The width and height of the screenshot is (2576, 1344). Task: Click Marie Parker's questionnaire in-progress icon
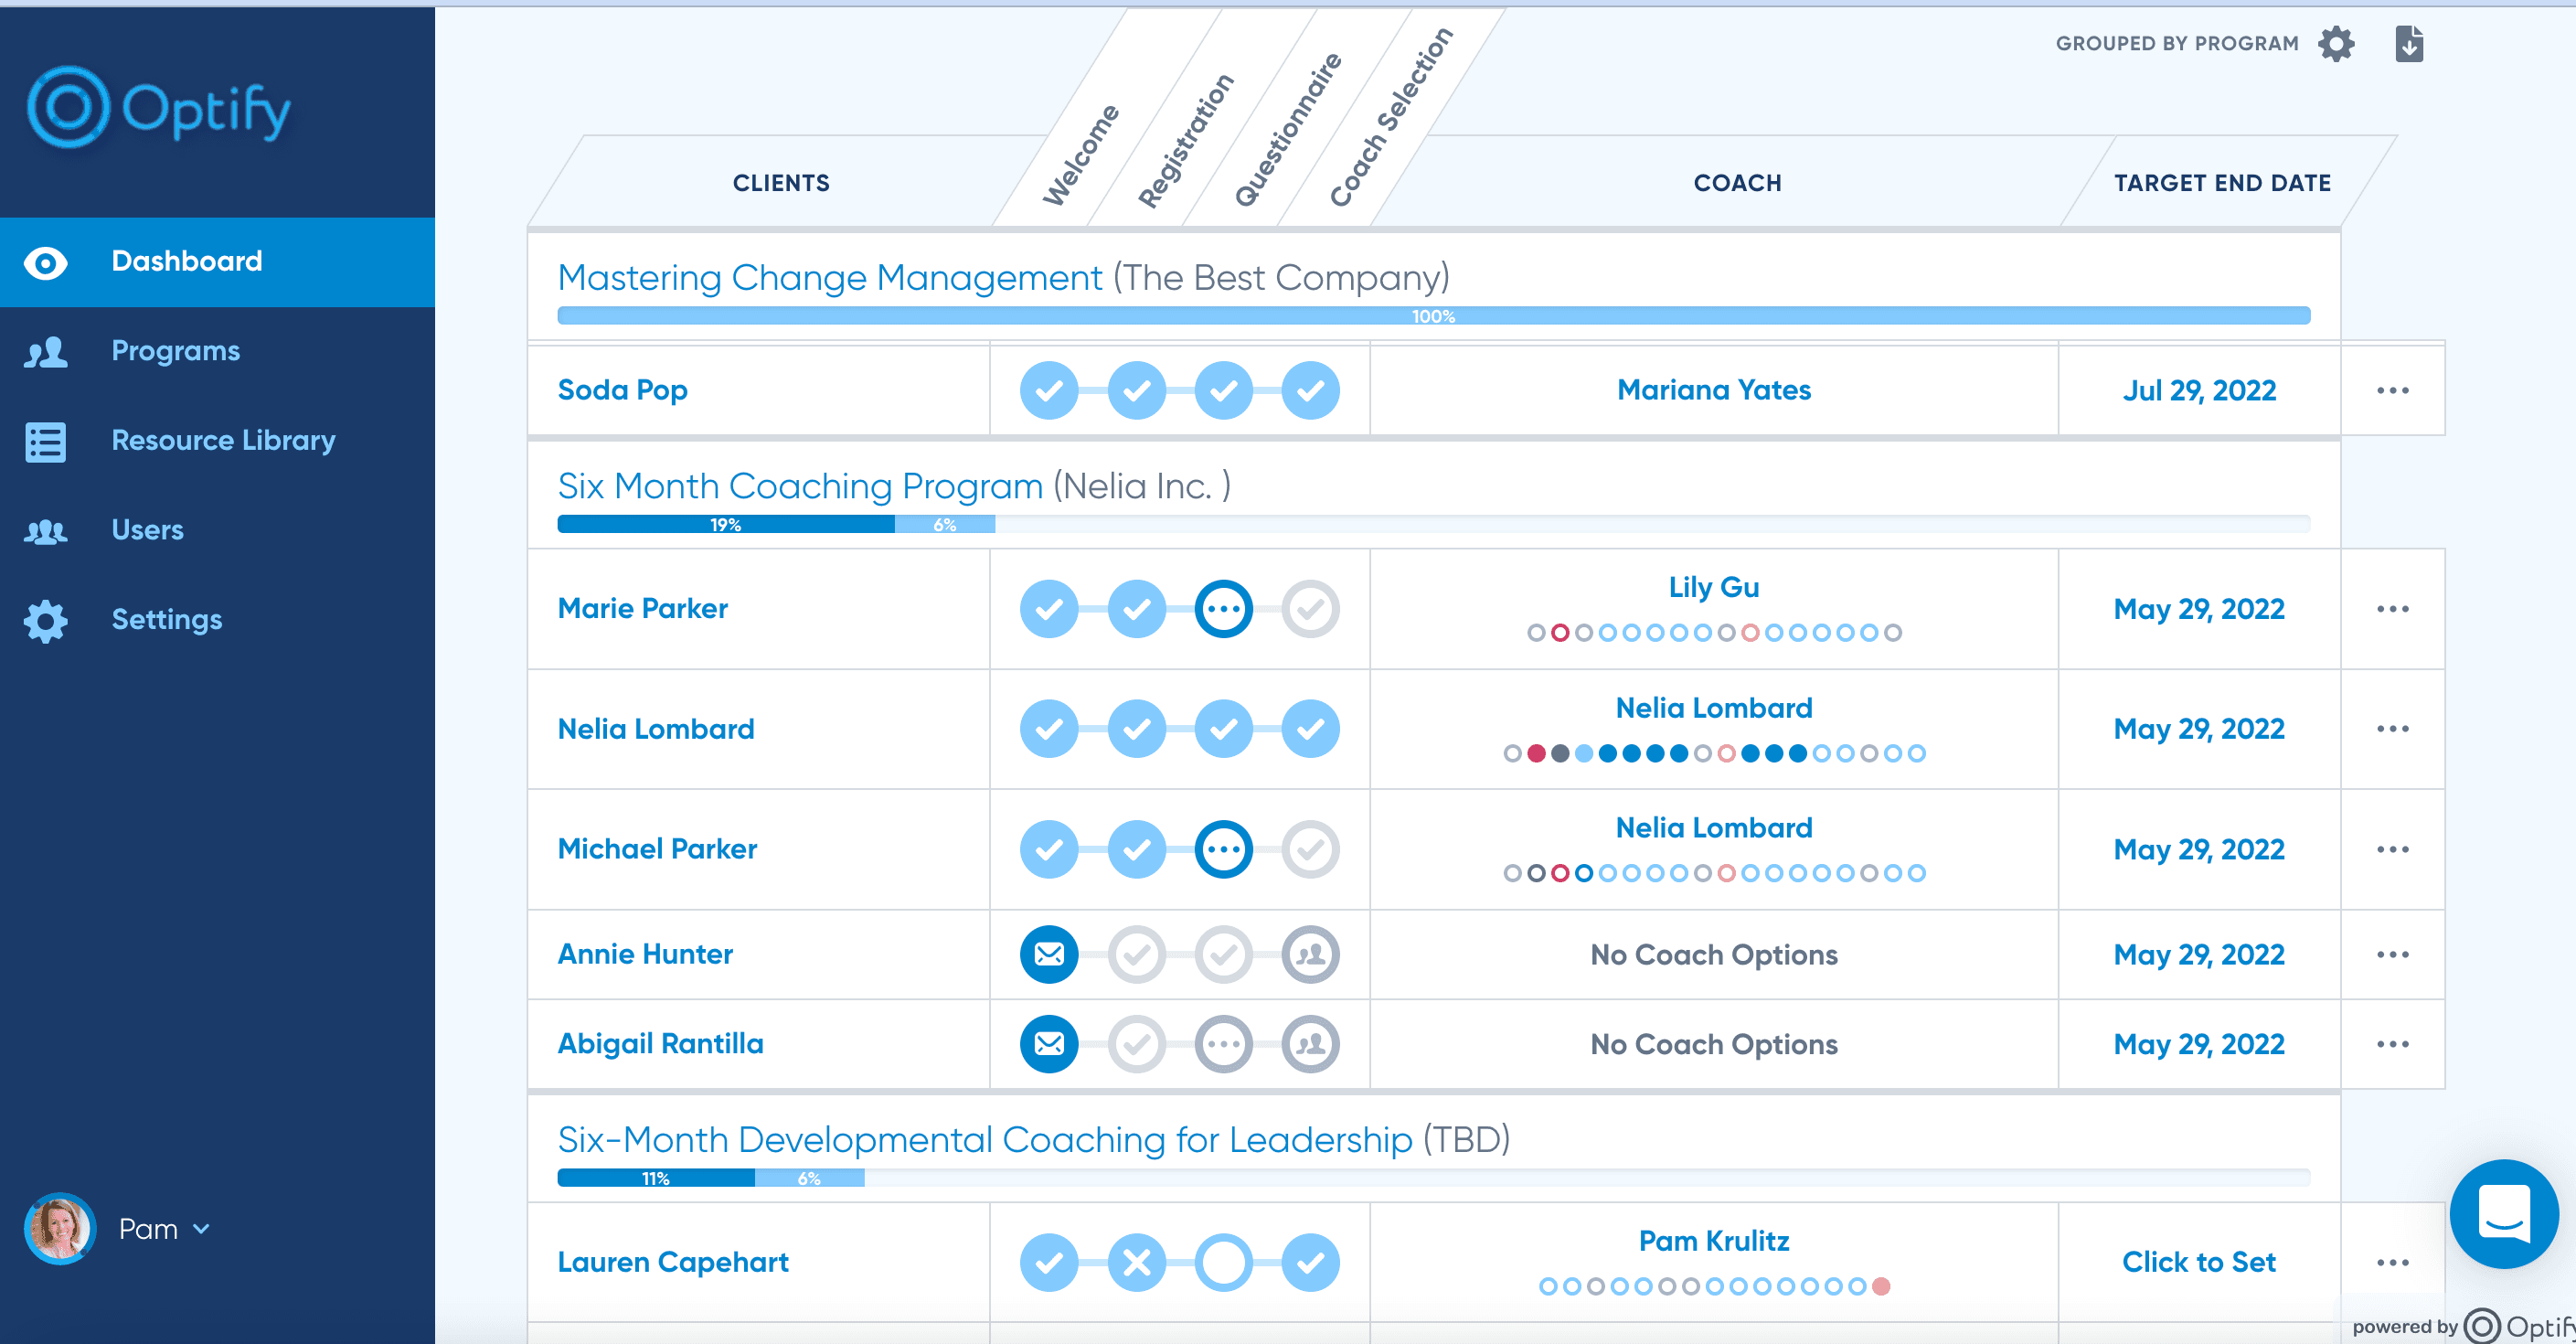tap(1223, 608)
